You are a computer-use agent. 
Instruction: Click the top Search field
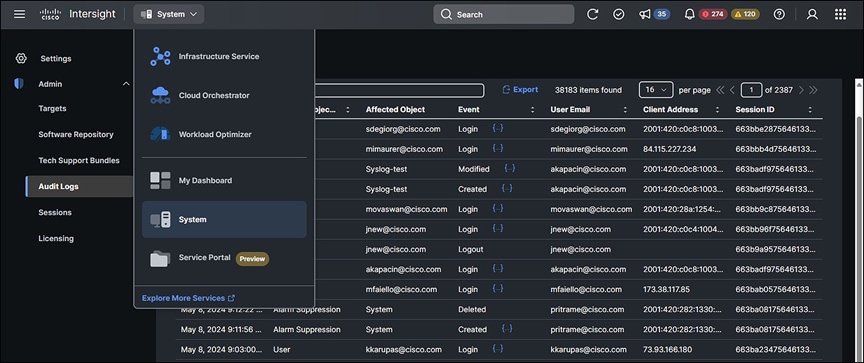click(x=504, y=14)
